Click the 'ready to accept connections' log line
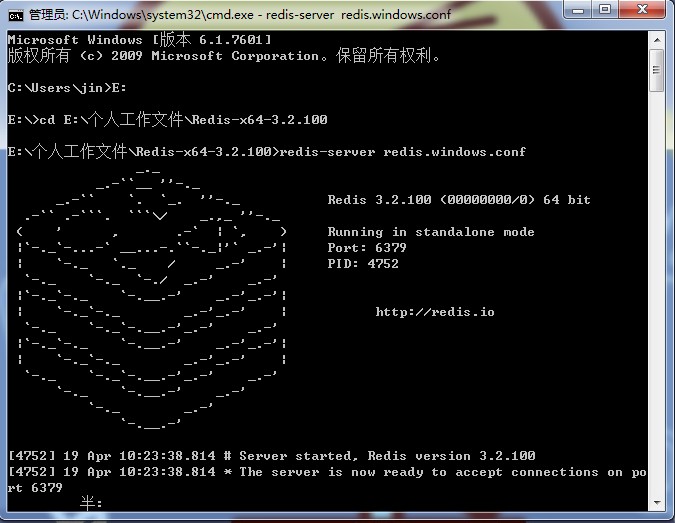Viewport: 675px width, 523px height. 327,472
